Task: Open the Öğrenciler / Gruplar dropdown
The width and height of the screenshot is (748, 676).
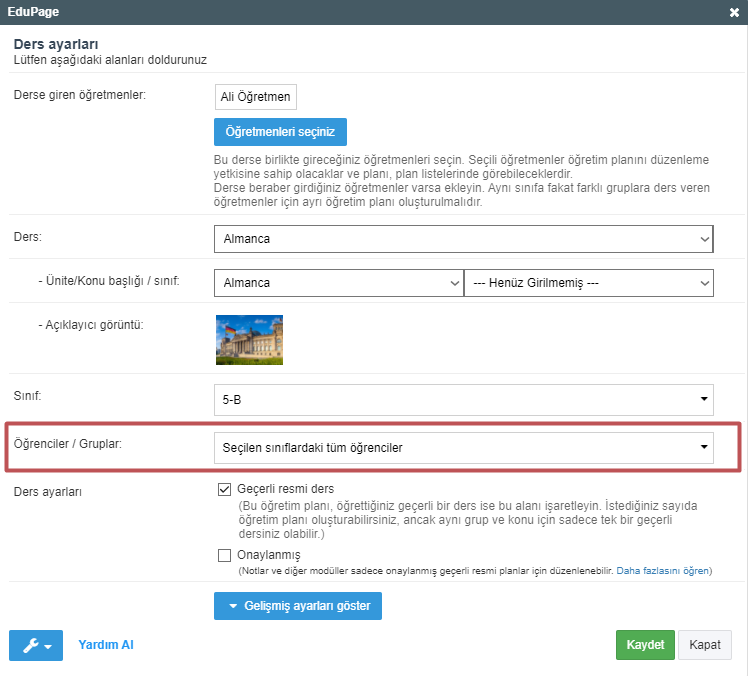Action: (x=463, y=448)
